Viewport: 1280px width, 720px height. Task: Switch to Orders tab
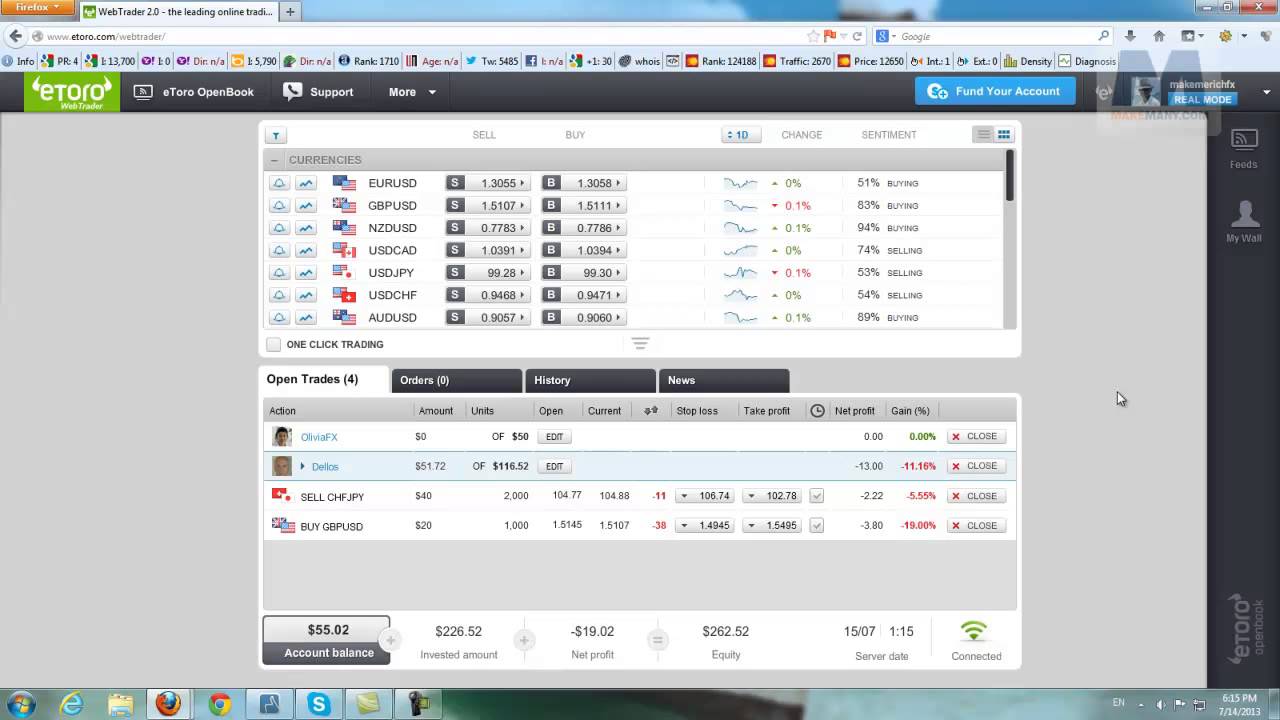[x=456, y=380]
